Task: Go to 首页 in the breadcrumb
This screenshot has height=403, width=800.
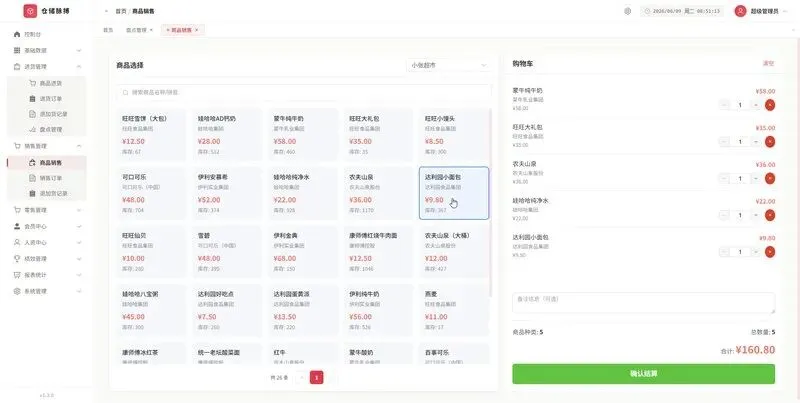Action: (120, 11)
